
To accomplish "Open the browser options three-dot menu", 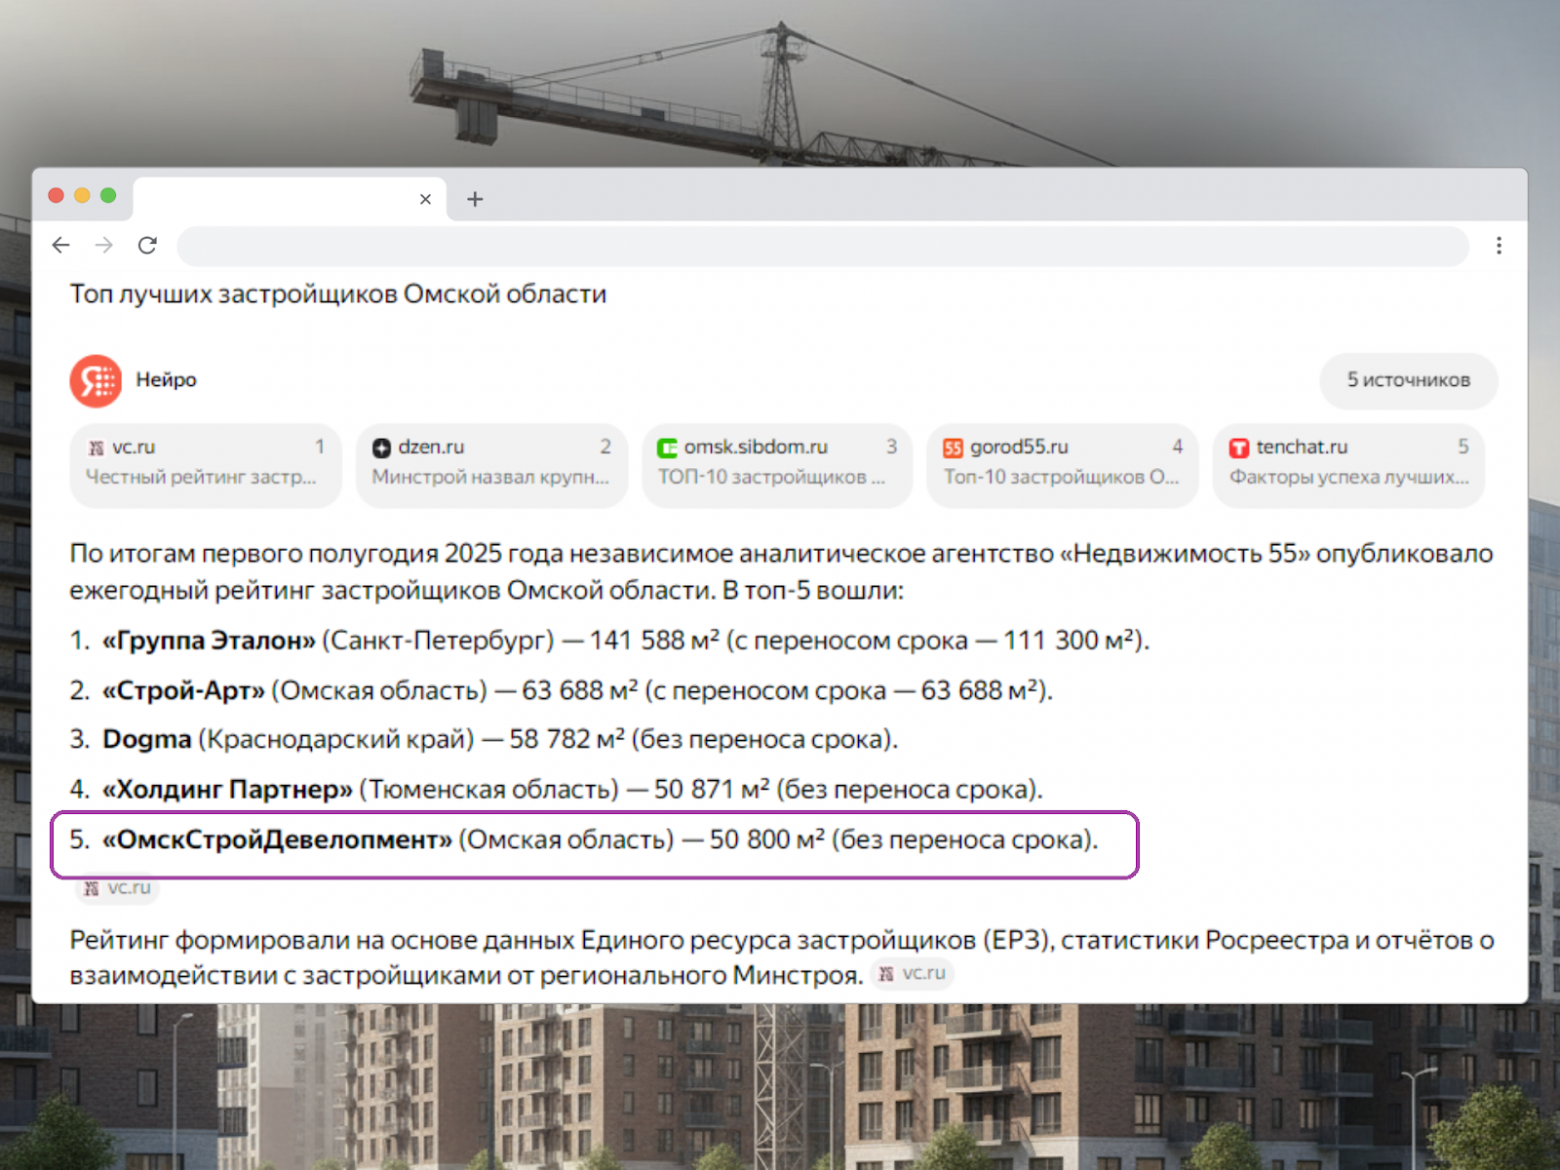I will 1499,245.
